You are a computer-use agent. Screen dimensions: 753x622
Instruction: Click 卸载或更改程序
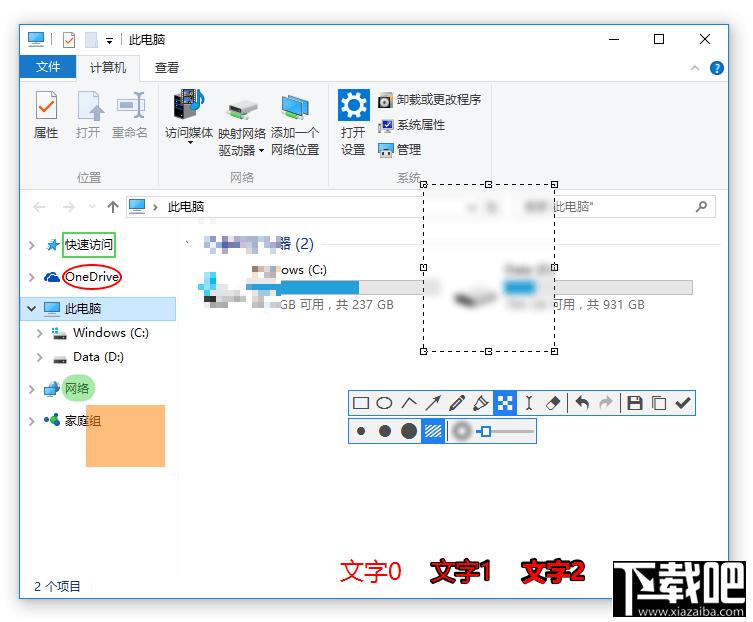430,100
